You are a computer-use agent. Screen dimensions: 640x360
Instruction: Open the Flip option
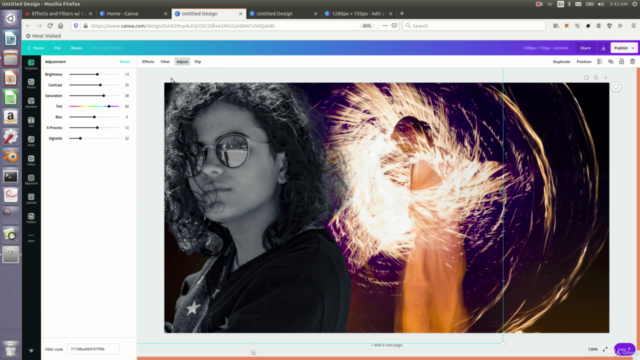click(198, 62)
